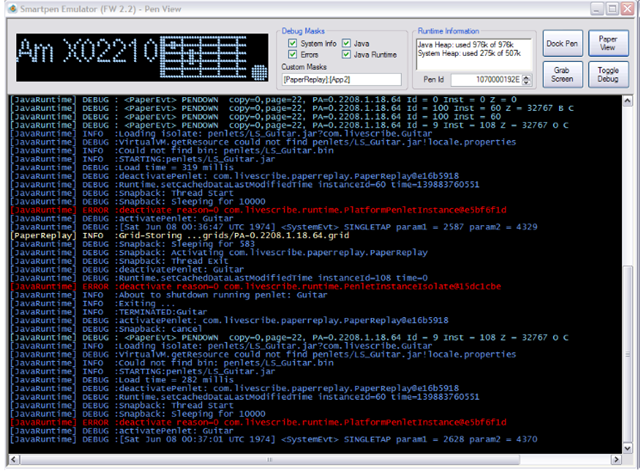This screenshot has height=471, width=640.
Task: Disable the Java debug mask
Action: click(346, 43)
